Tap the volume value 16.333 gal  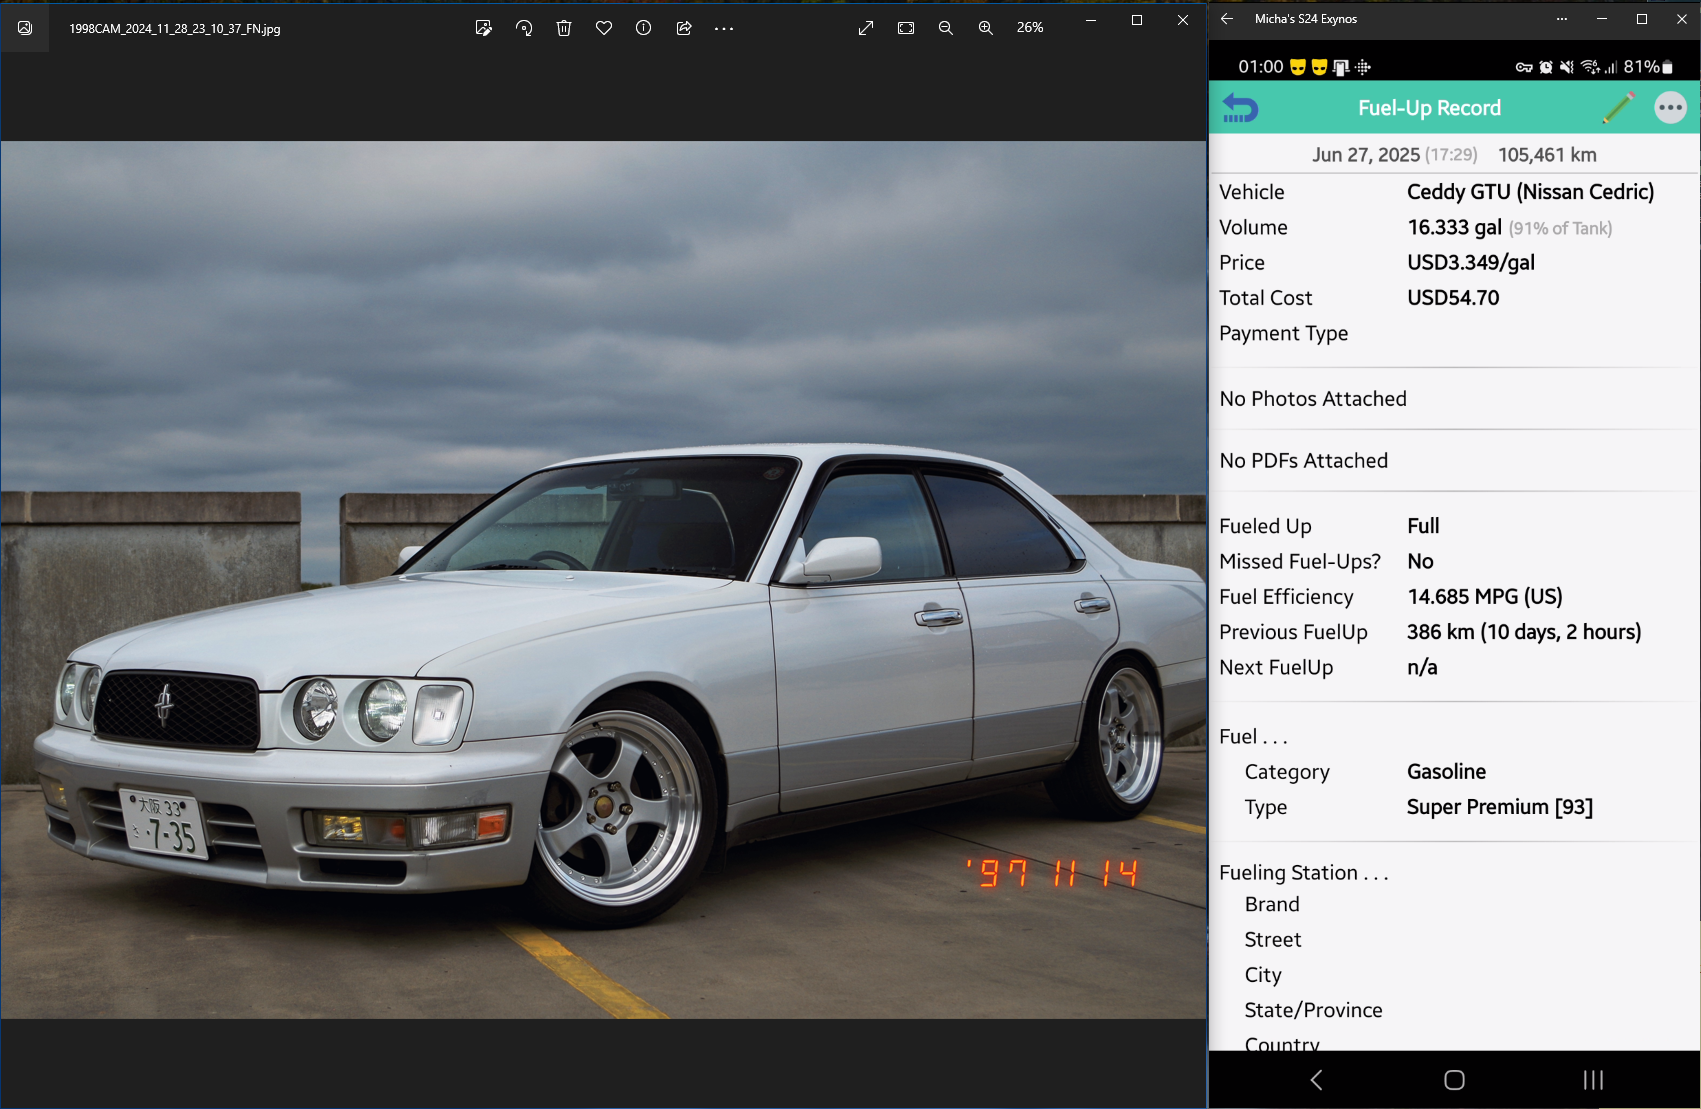click(1454, 227)
